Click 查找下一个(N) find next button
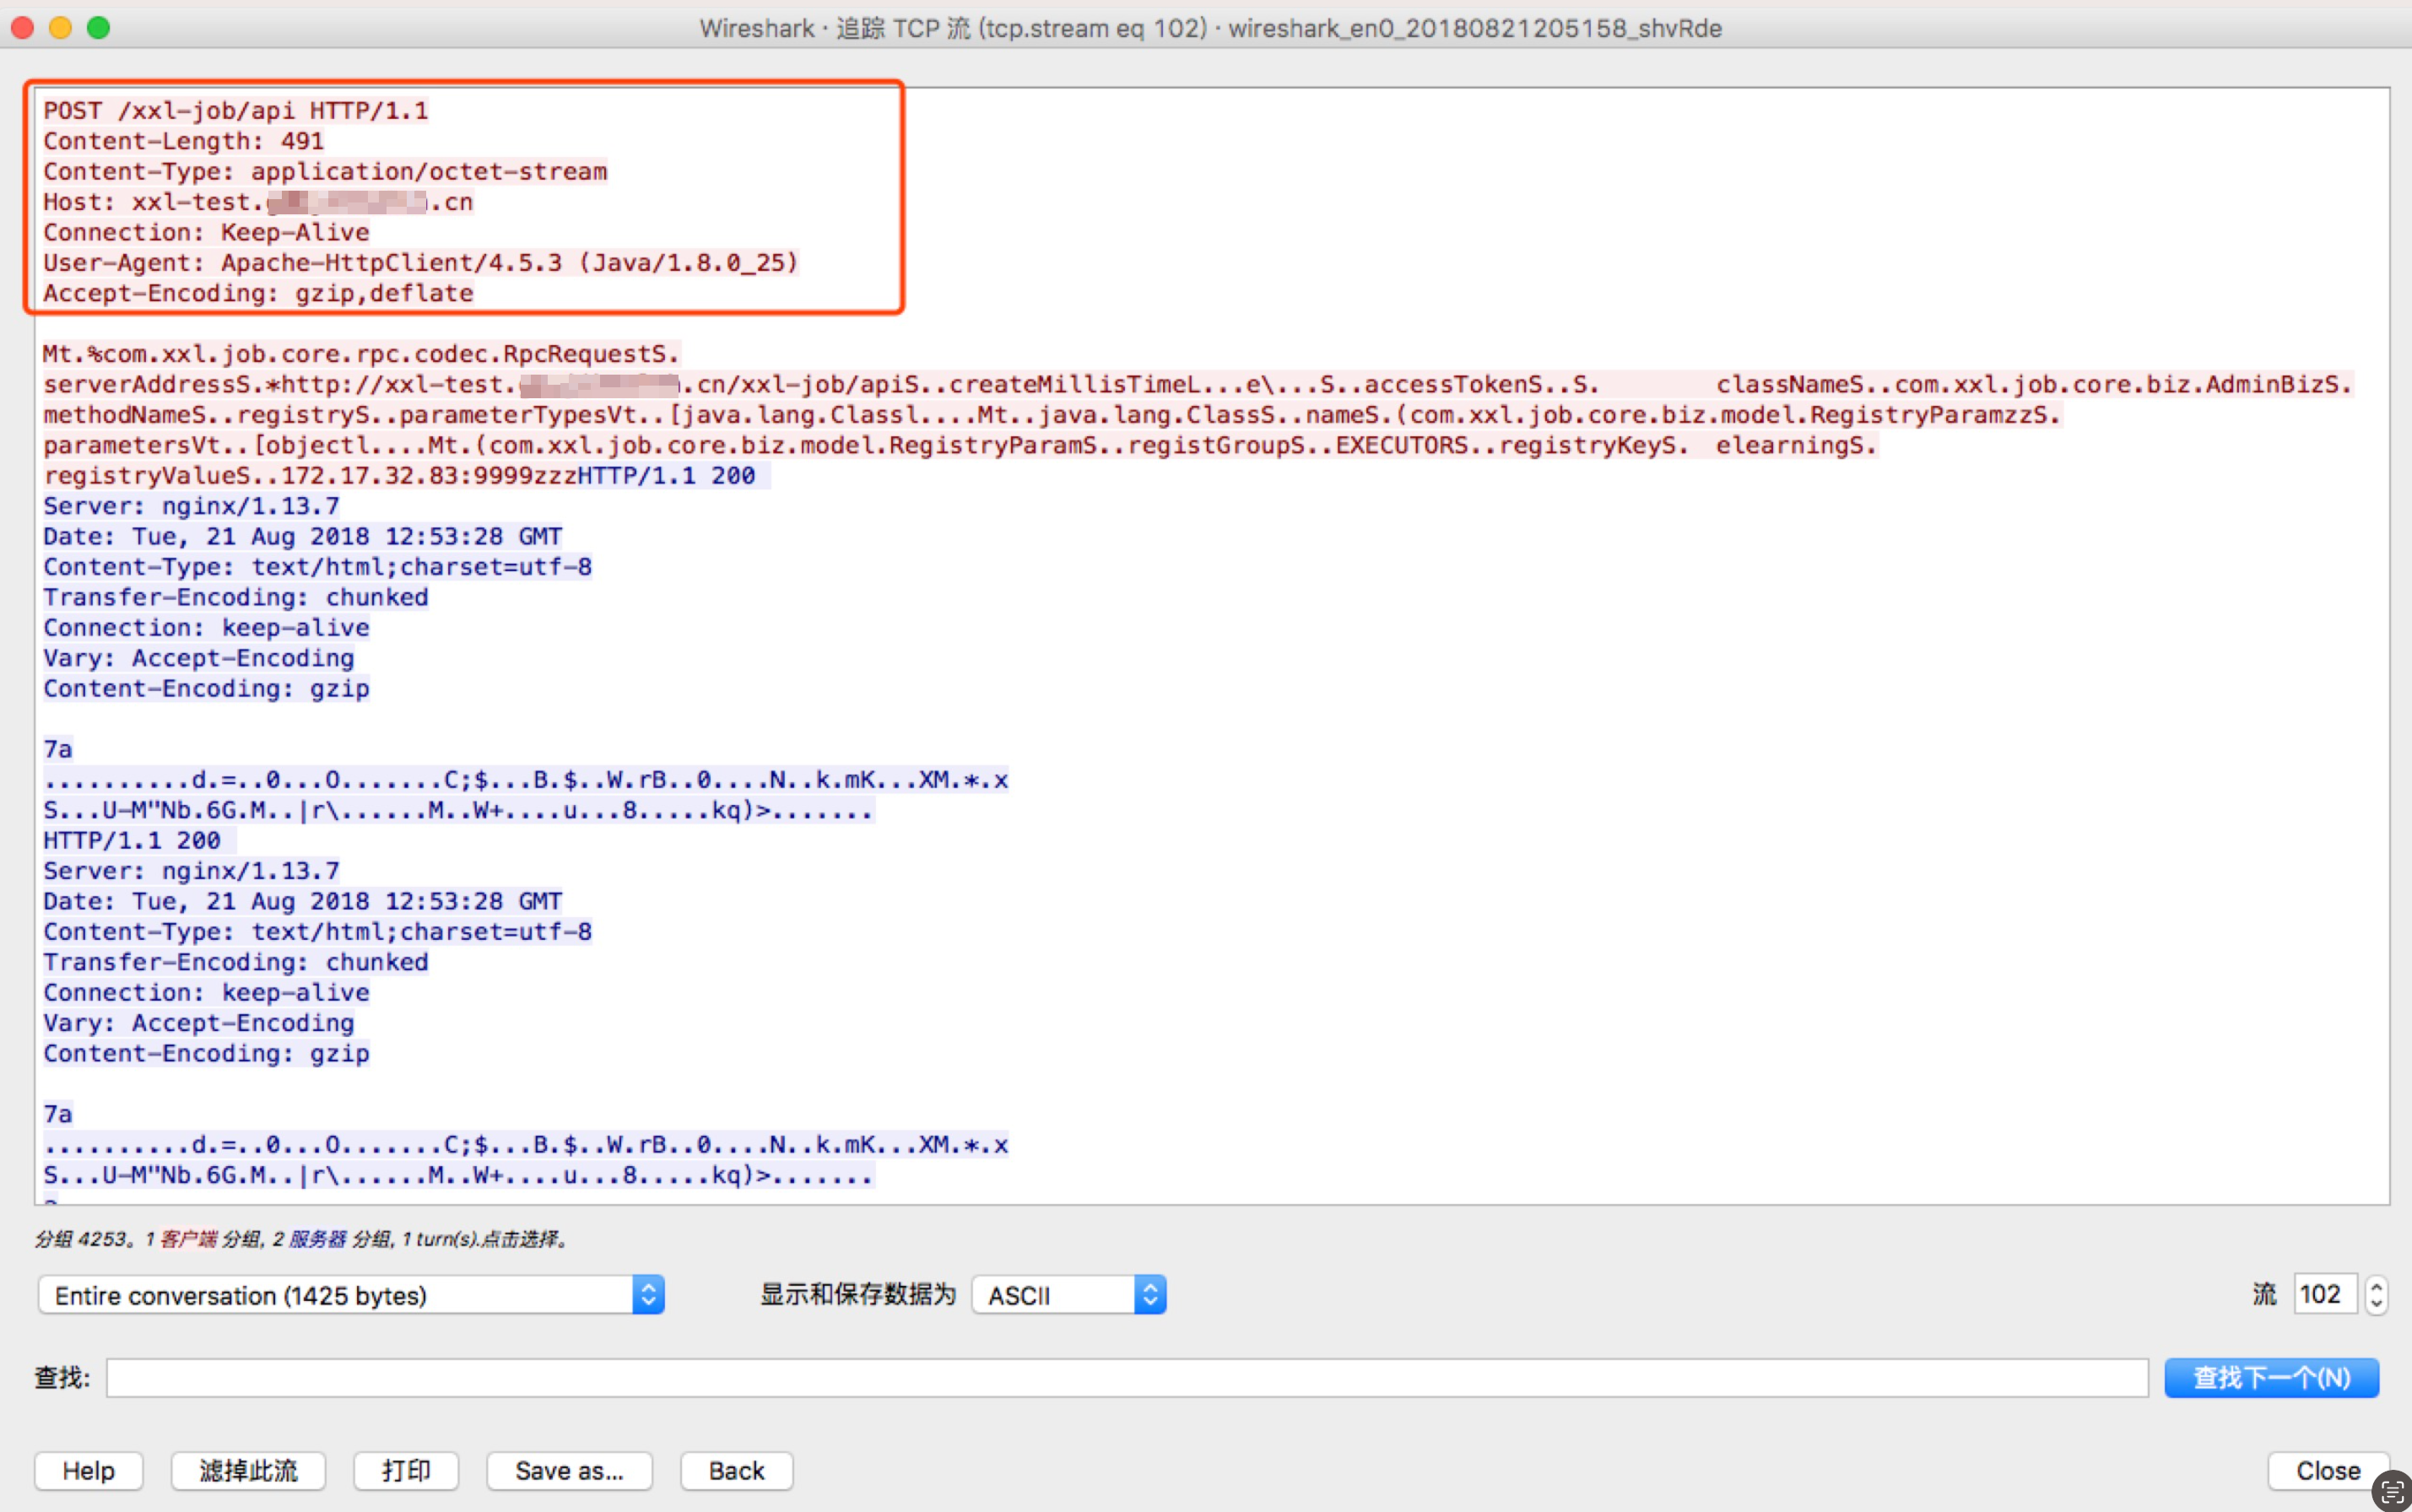Image resolution: width=2412 pixels, height=1512 pixels. coord(2271,1377)
